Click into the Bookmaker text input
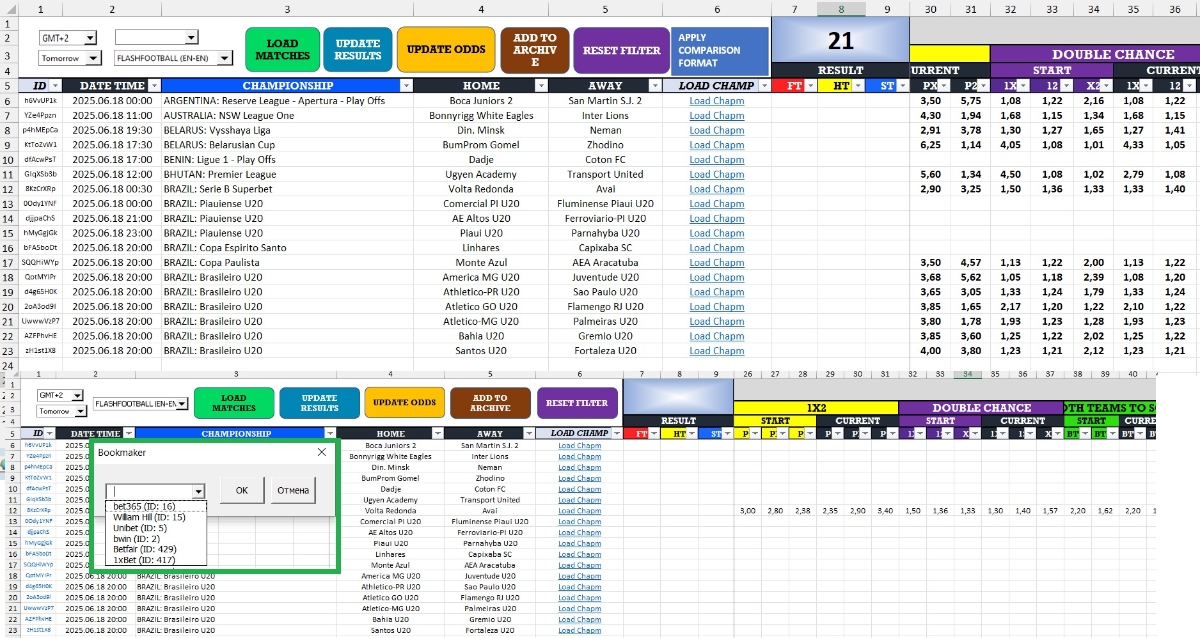 [x=150, y=491]
